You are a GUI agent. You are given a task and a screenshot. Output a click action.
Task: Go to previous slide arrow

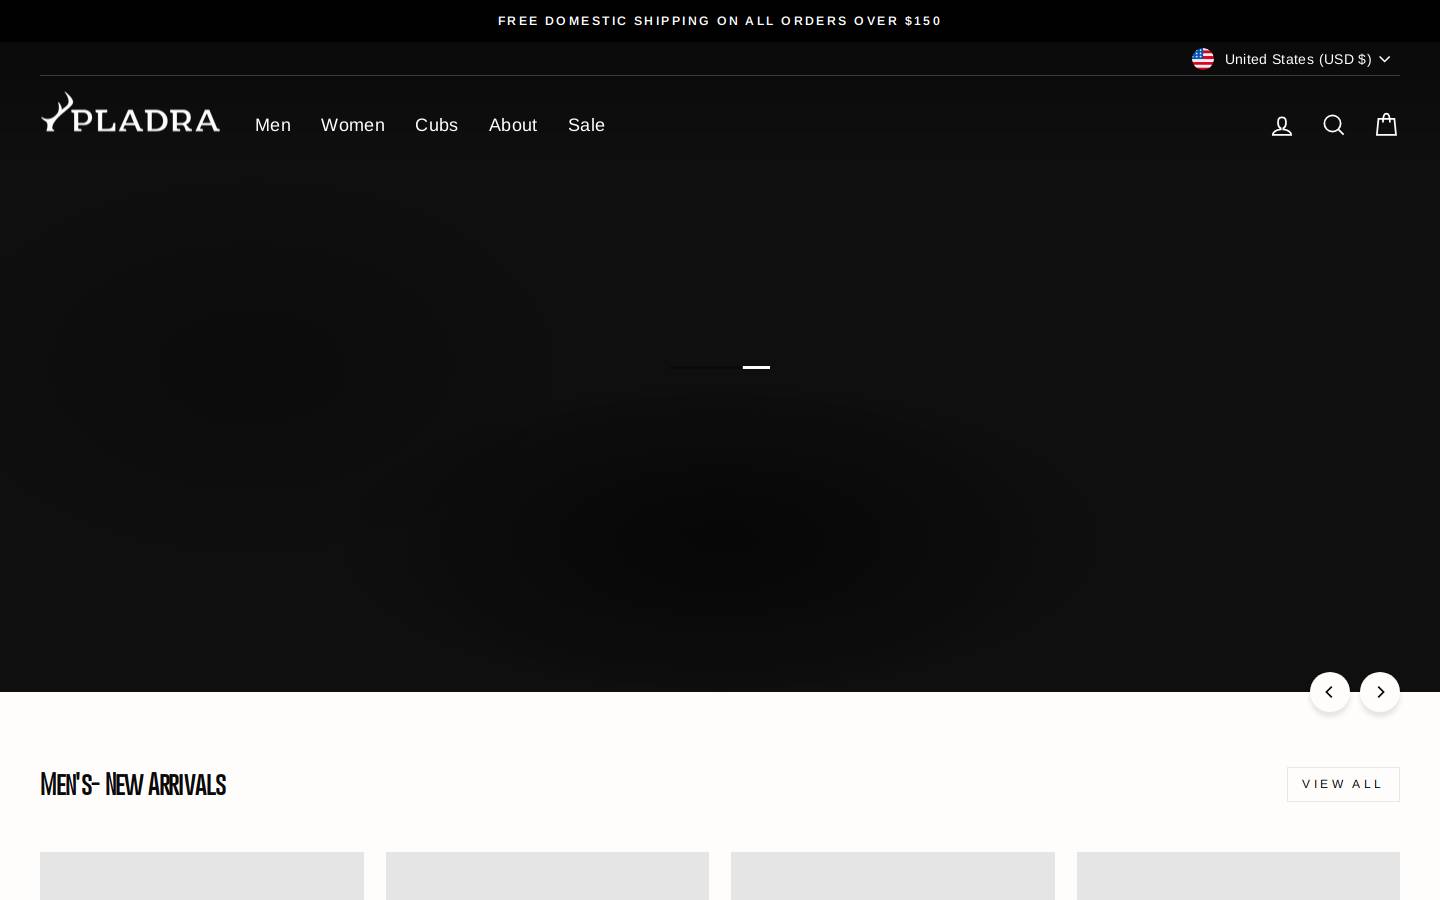(1330, 692)
